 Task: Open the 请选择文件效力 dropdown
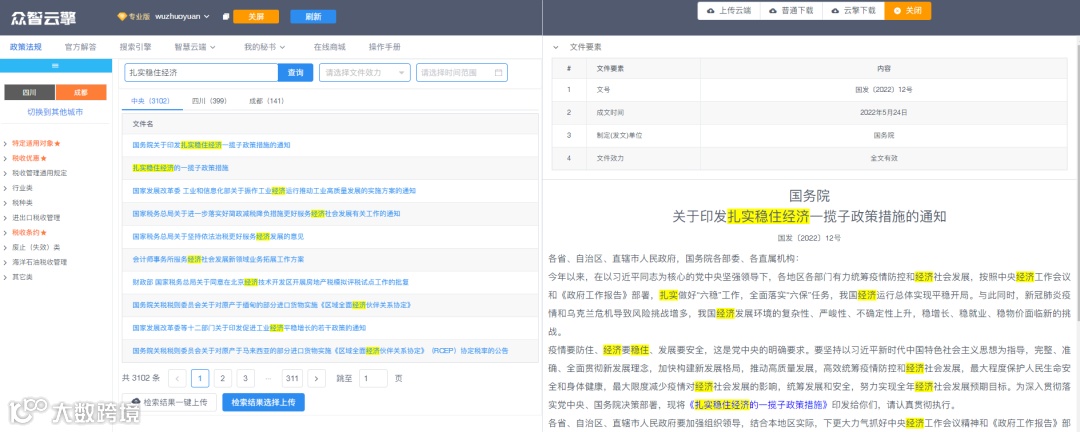coord(364,72)
